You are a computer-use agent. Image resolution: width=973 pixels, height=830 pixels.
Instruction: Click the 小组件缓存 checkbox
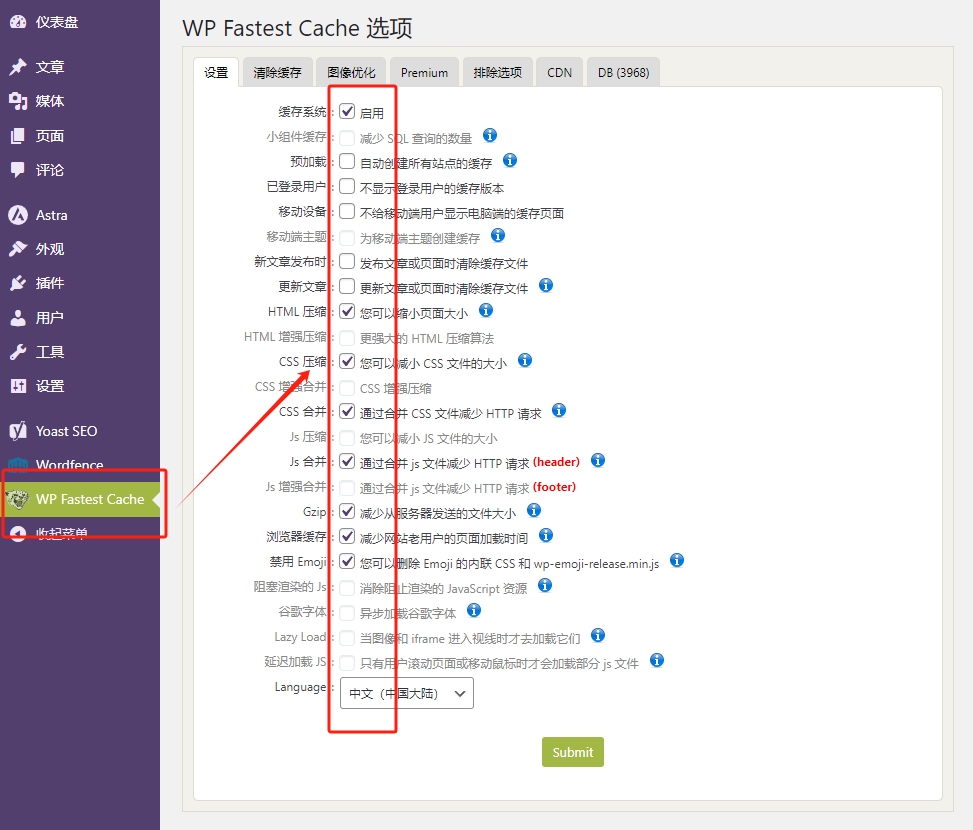click(347, 137)
